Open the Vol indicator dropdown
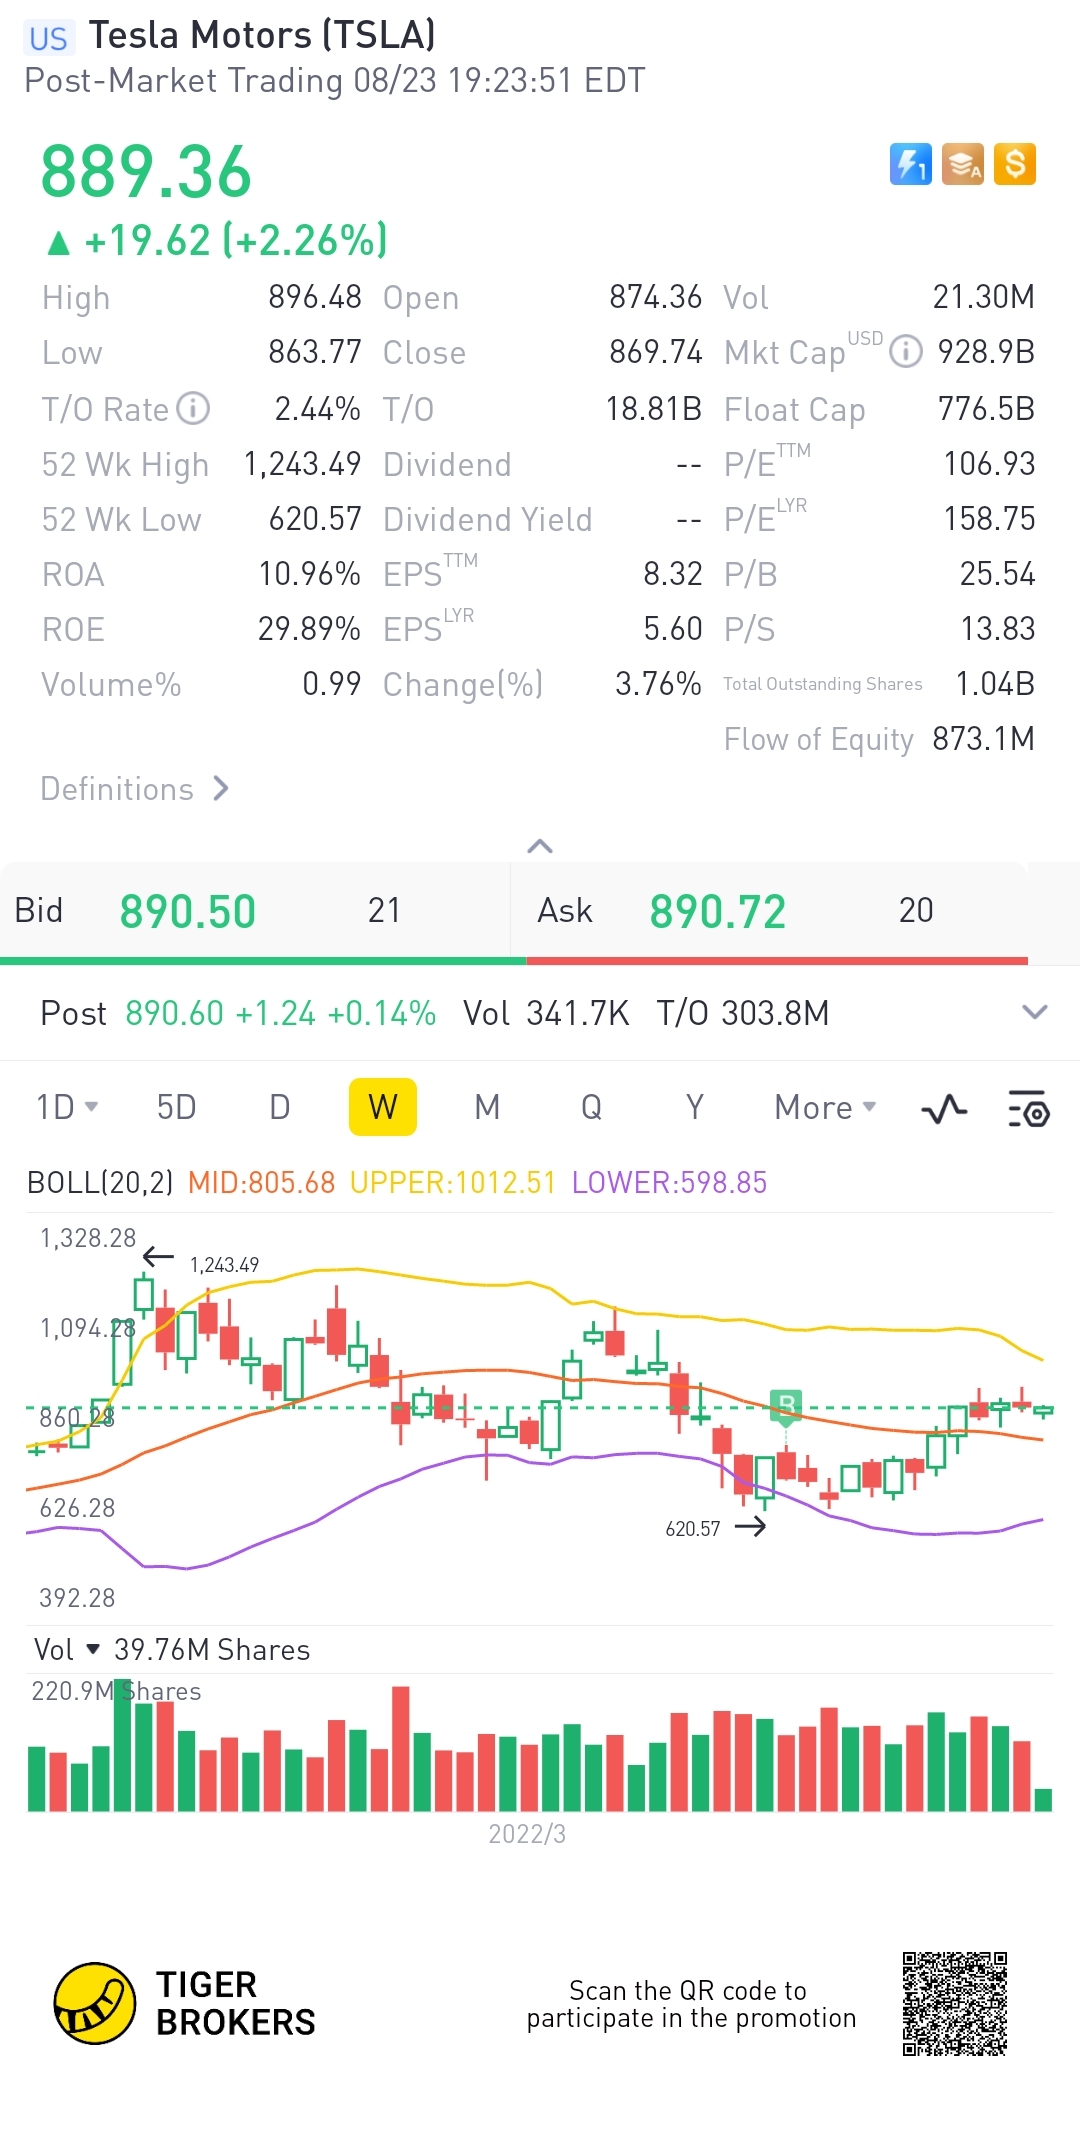 (x=67, y=1650)
